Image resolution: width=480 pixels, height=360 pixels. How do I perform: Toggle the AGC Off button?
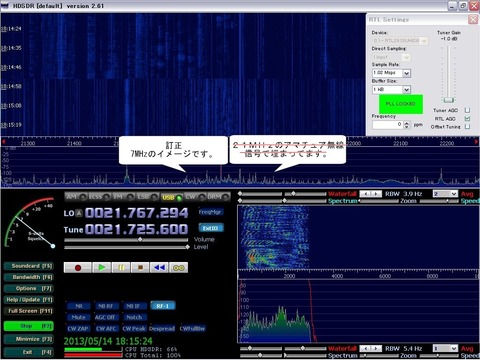pyautogui.click(x=106, y=317)
